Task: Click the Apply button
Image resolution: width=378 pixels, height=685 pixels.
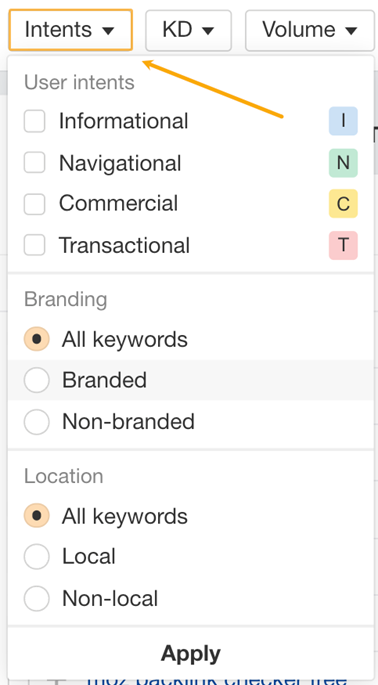Action: click(x=191, y=654)
